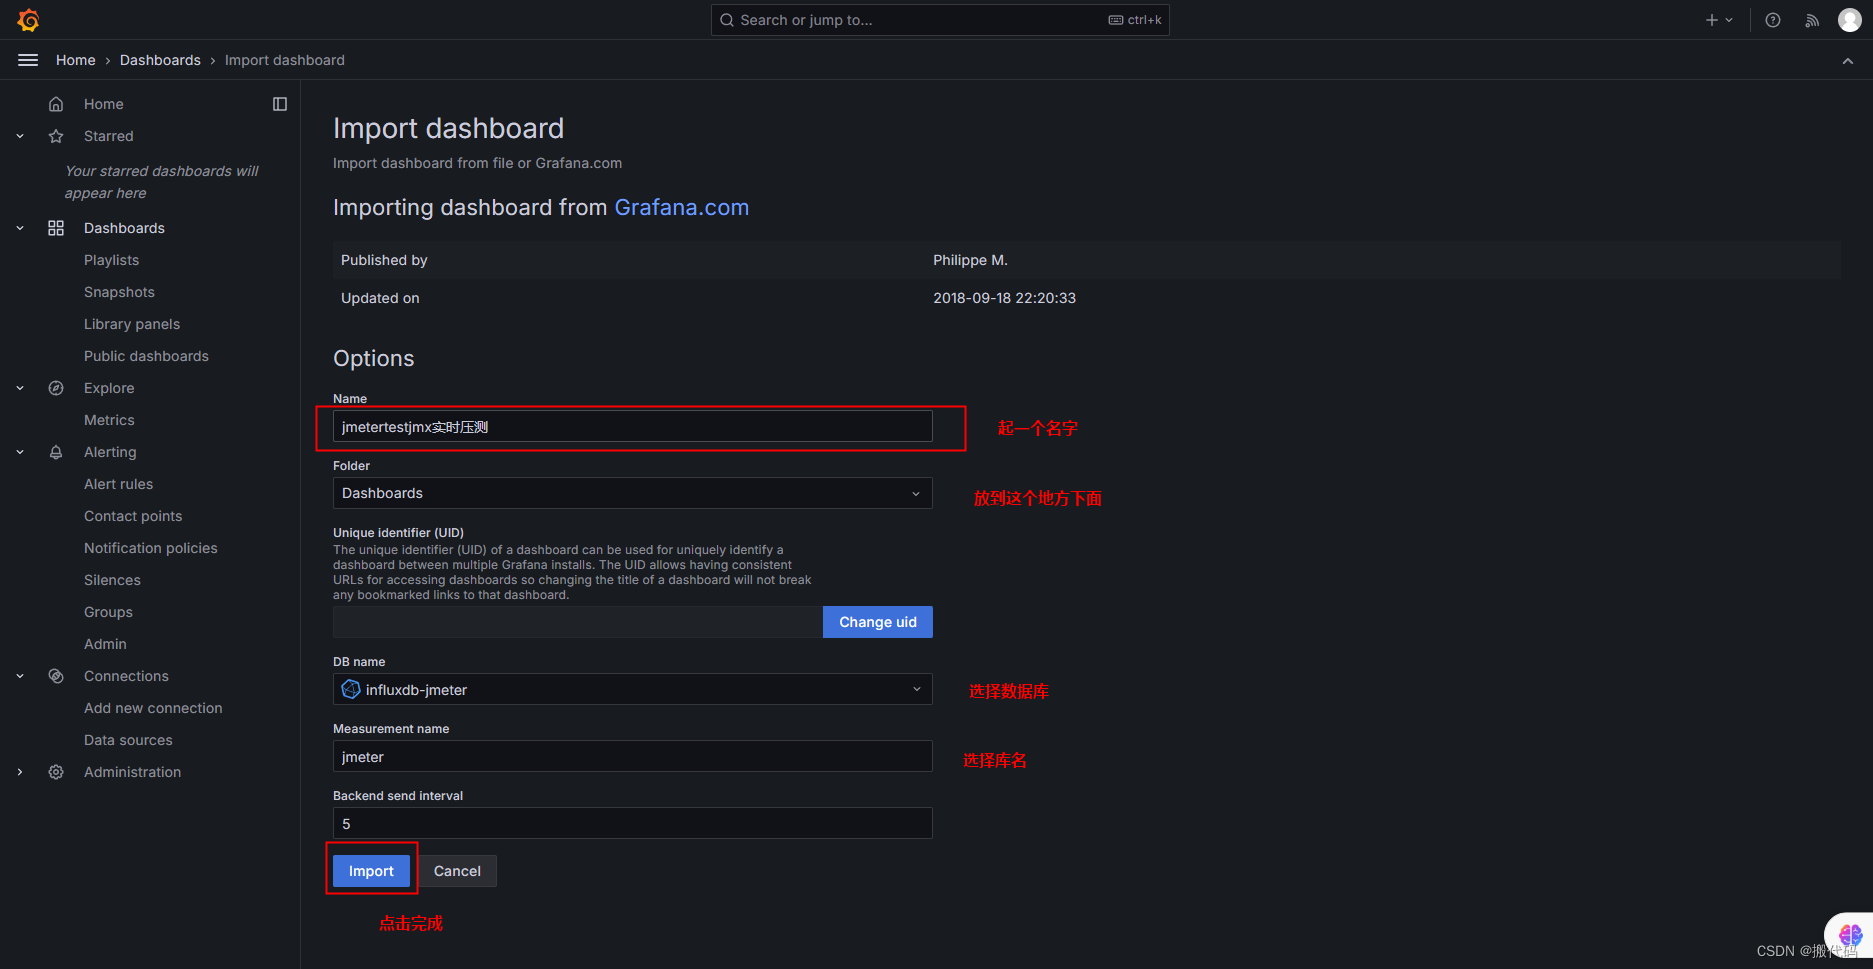Click Dashboards in the breadcrumb

(160, 60)
